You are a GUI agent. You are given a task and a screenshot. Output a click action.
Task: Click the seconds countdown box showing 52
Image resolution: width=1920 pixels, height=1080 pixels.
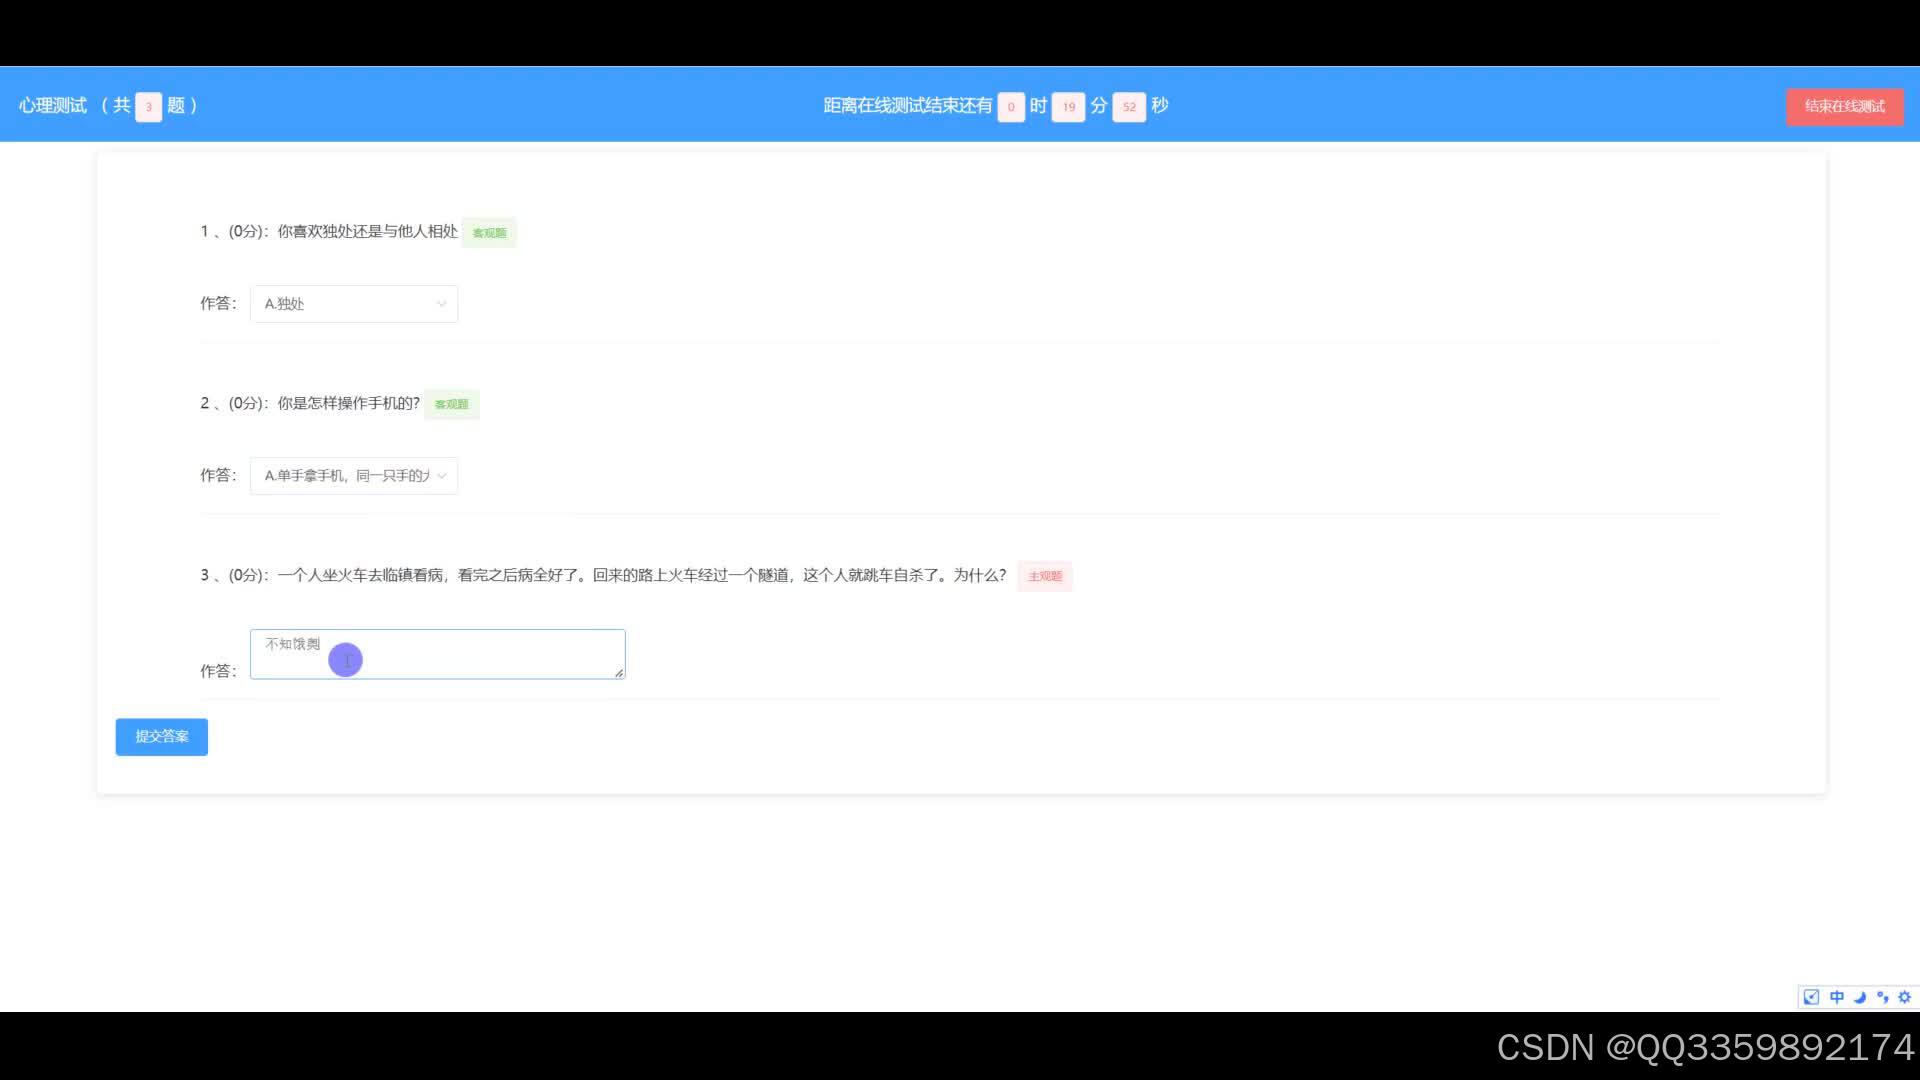(x=1129, y=107)
